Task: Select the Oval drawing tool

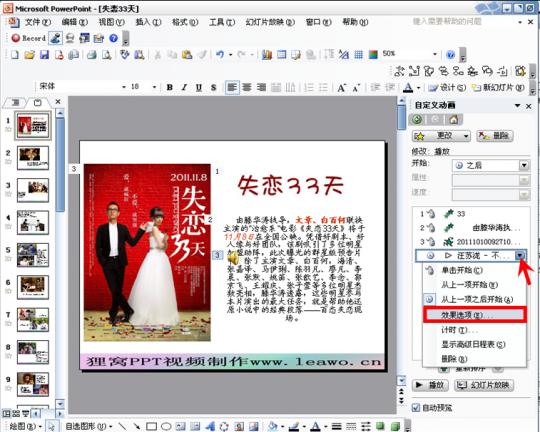Action: [x=166, y=426]
